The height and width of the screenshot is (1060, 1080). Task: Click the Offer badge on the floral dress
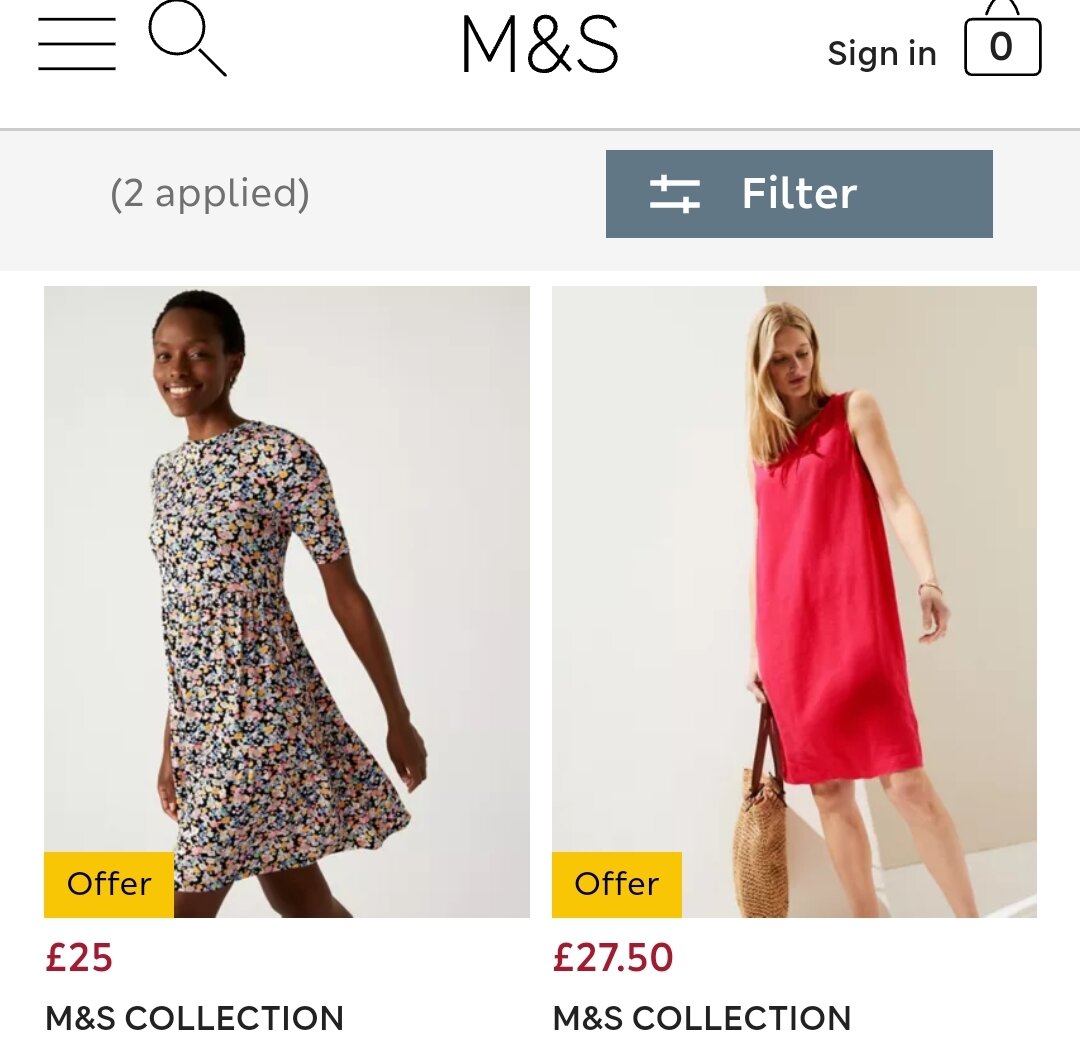108,884
